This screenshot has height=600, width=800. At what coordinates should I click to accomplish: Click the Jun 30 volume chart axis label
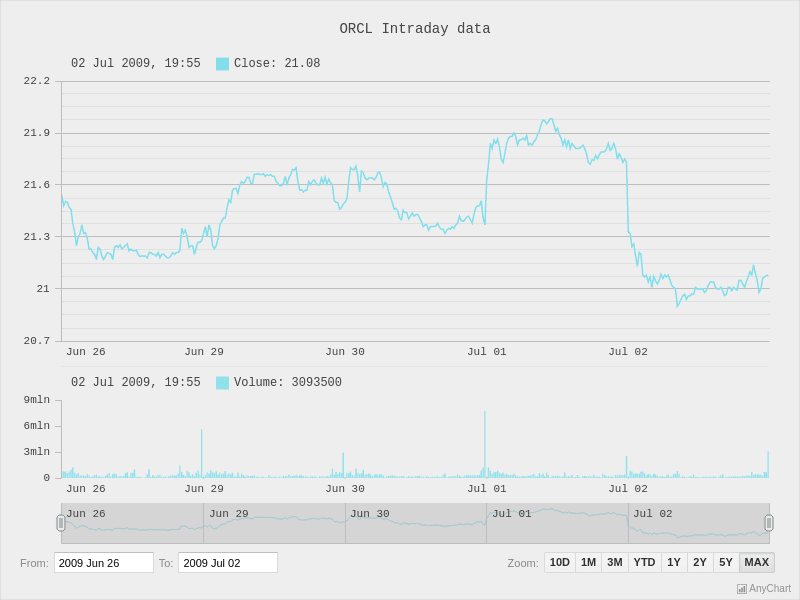(x=345, y=489)
